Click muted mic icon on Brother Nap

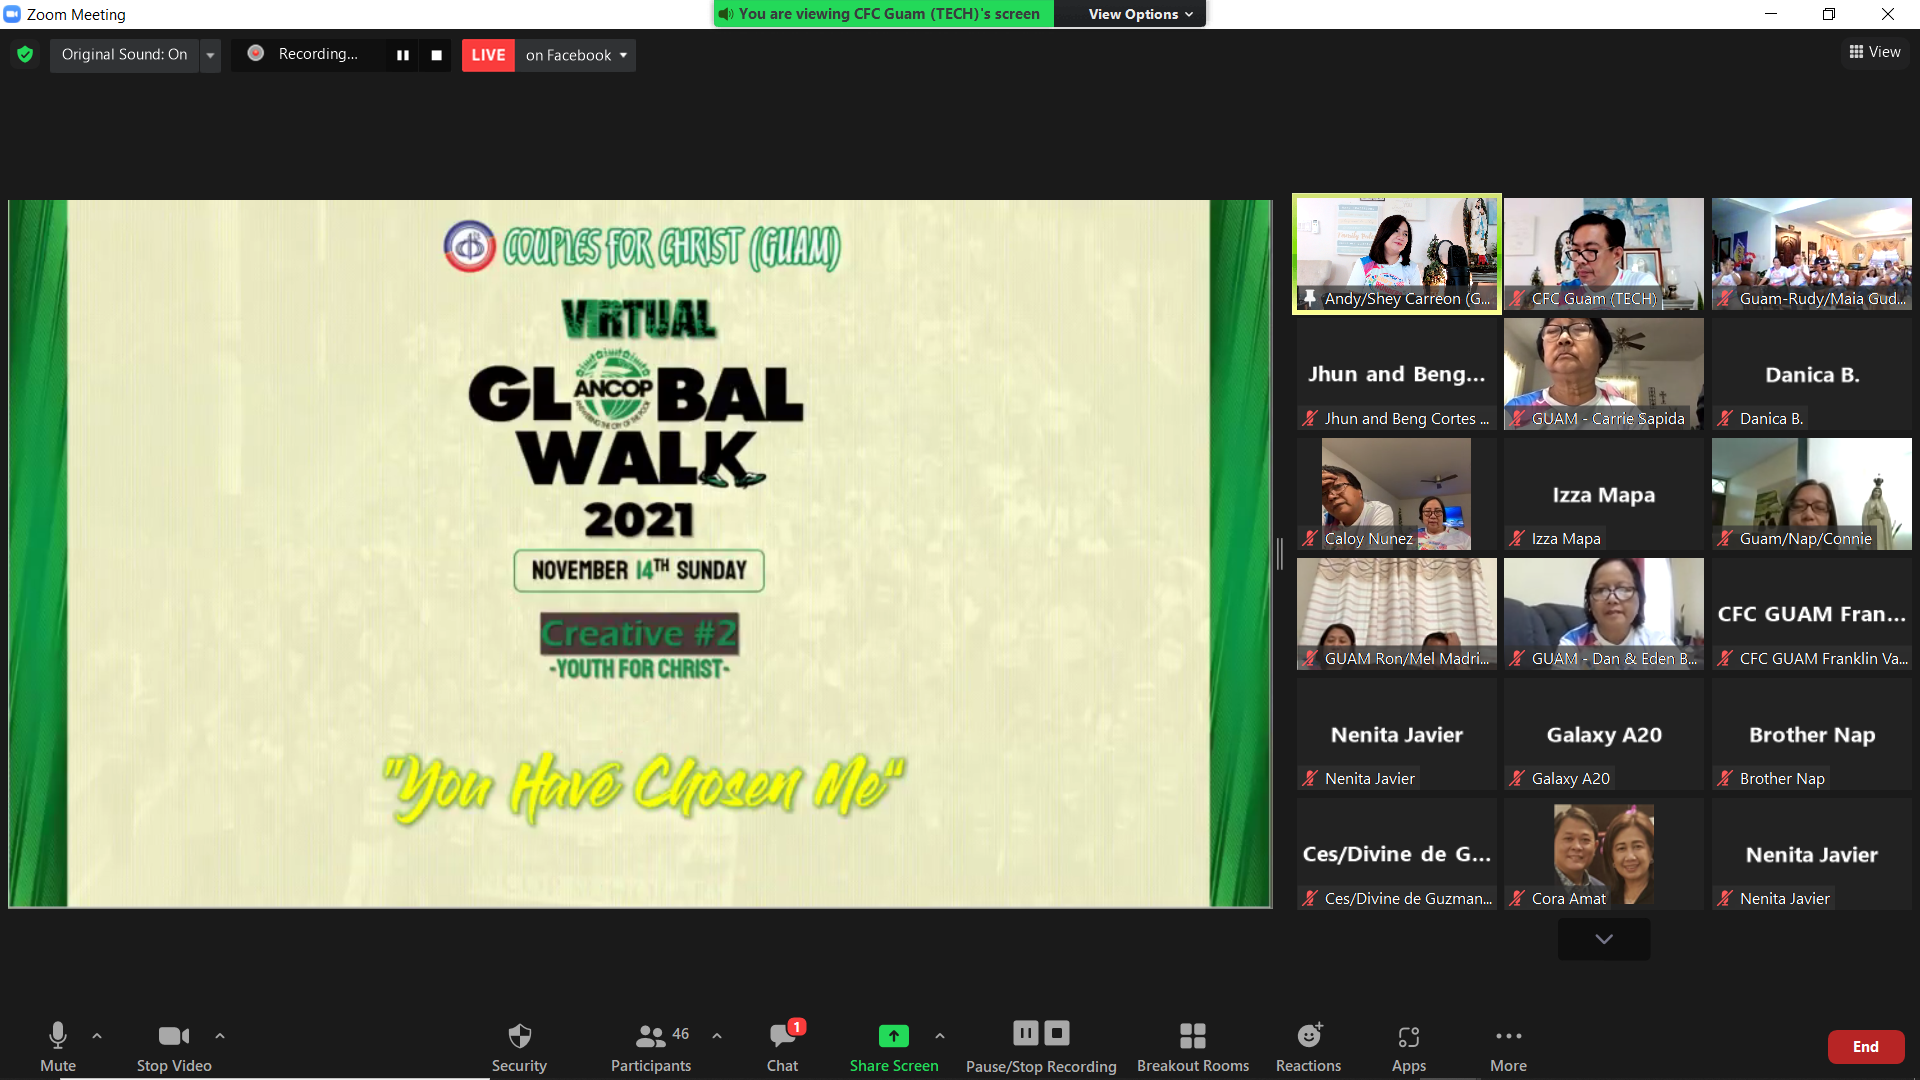click(x=1725, y=778)
